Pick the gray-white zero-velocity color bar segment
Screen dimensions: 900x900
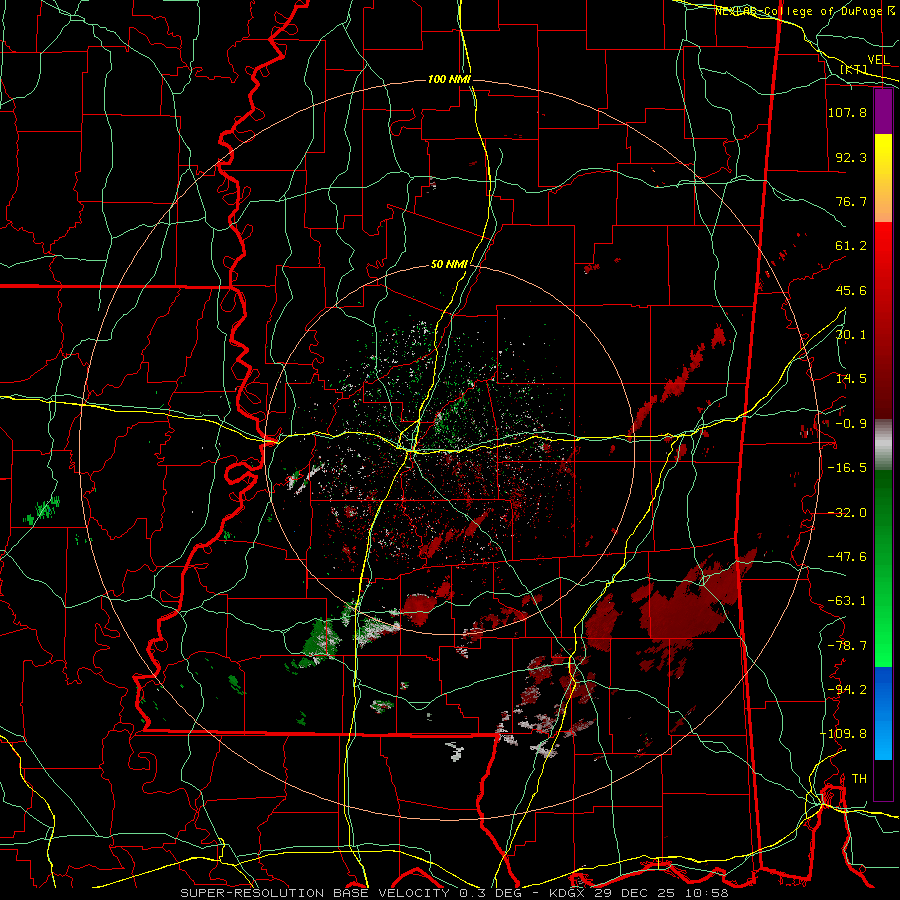click(883, 445)
